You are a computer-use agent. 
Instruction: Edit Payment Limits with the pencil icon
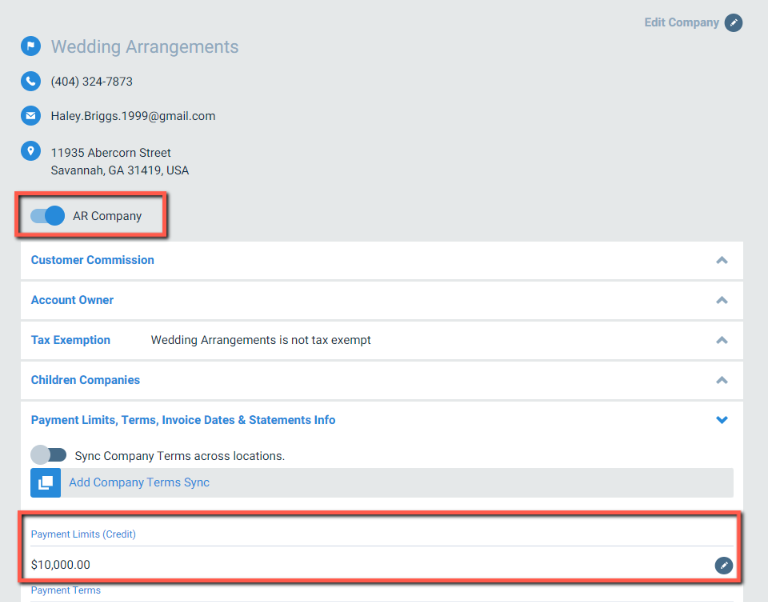click(x=723, y=565)
